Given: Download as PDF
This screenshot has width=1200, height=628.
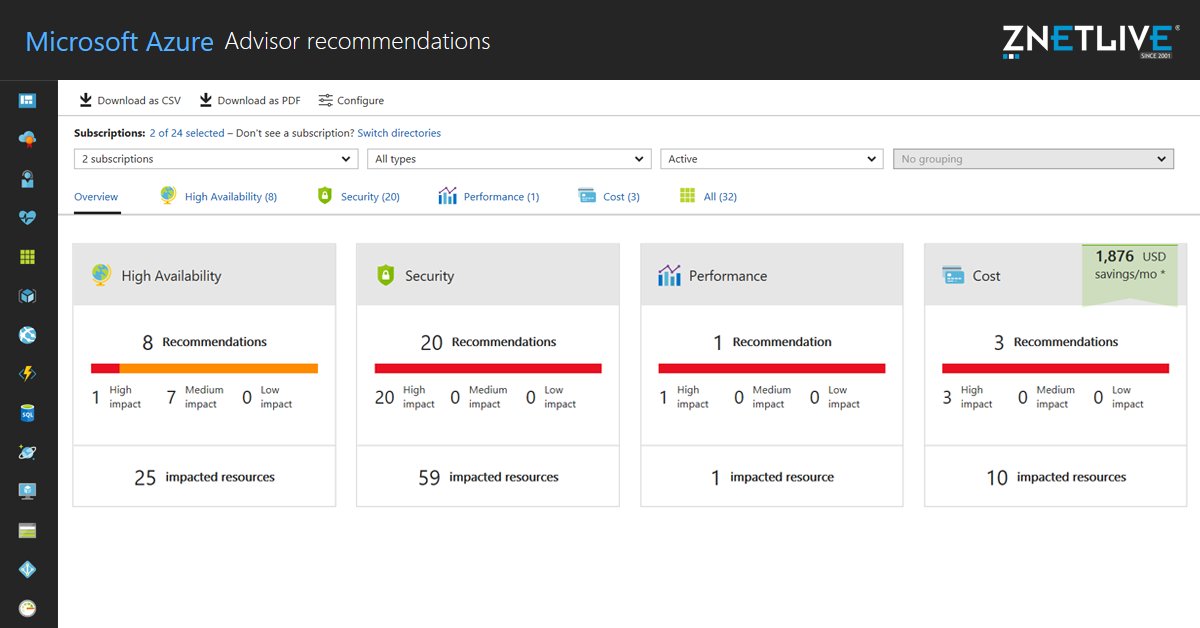Looking at the screenshot, I should pyautogui.click(x=250, y=100).
